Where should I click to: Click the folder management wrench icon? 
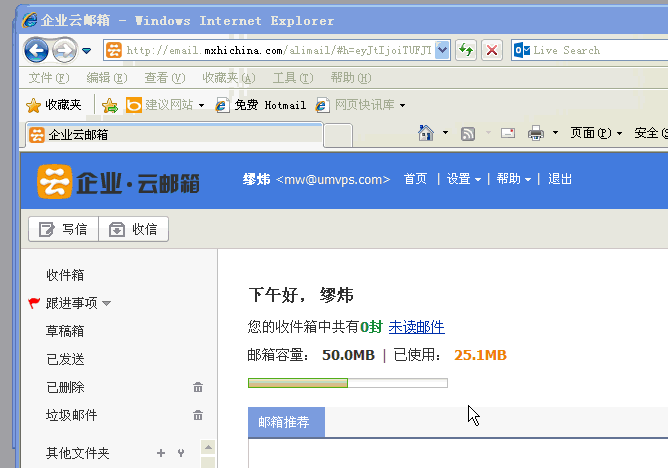point(181,453)
